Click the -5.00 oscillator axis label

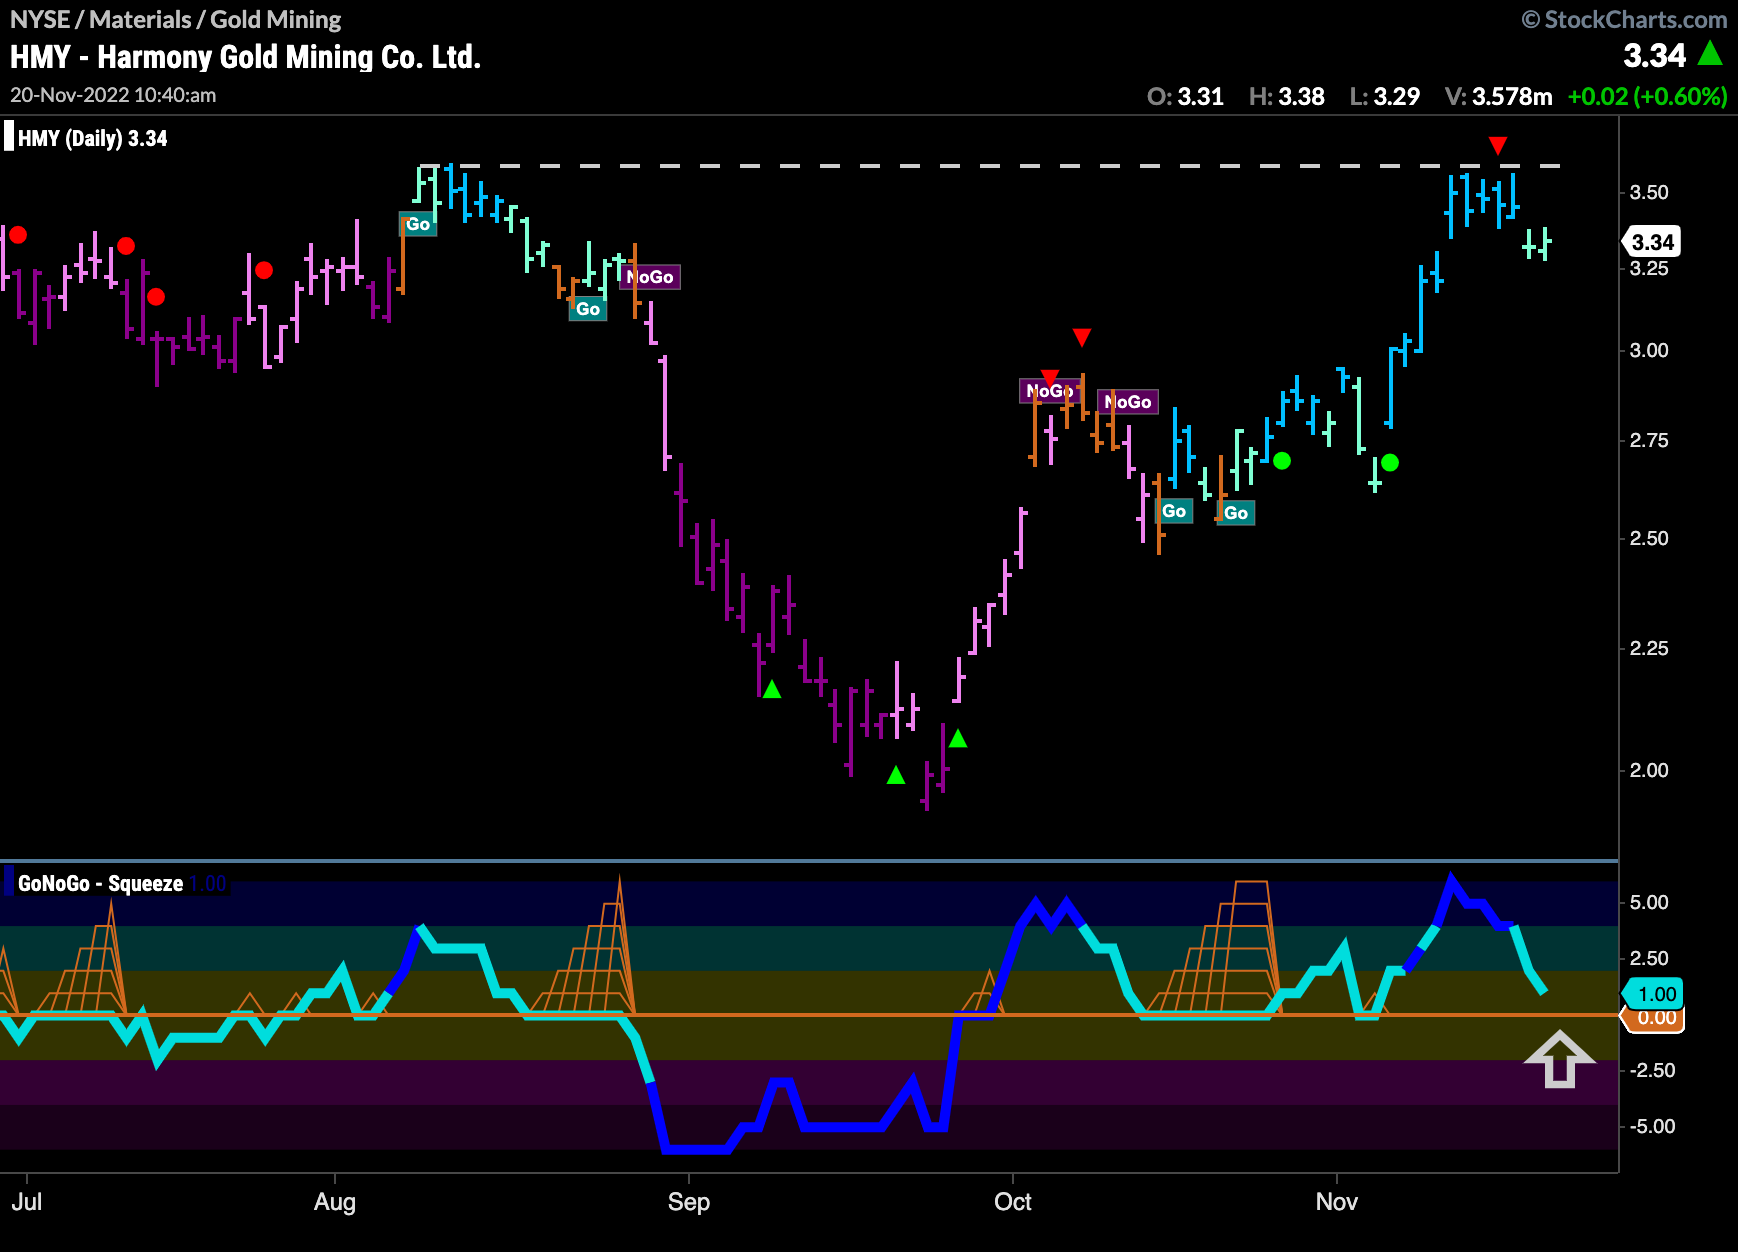(1651, 1126)
